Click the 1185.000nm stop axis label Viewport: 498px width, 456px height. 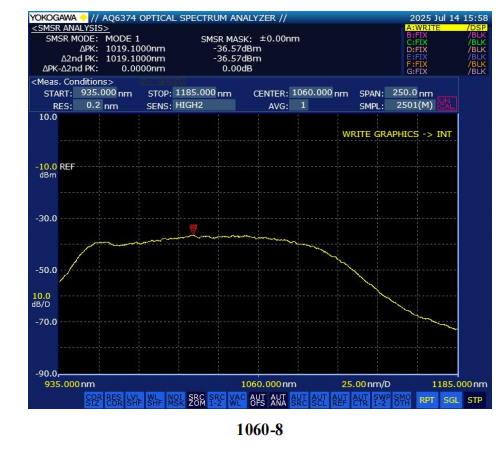point(459,384)
